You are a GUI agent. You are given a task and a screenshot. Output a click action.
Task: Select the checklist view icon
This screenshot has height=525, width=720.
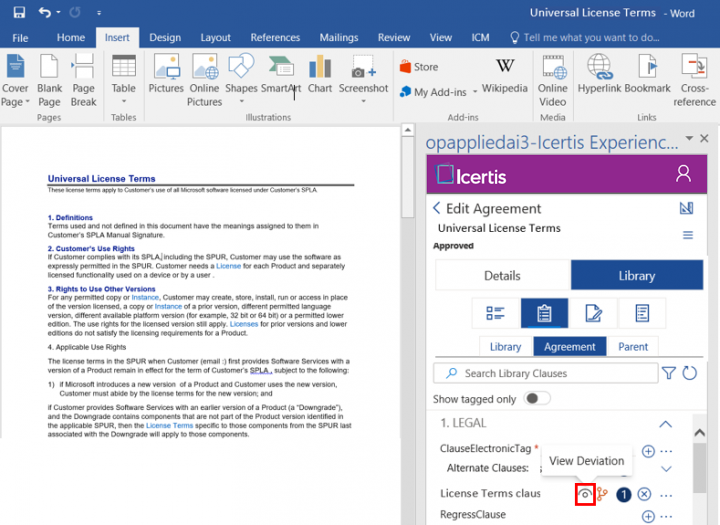pyautogui.click(x=495, y=313)
